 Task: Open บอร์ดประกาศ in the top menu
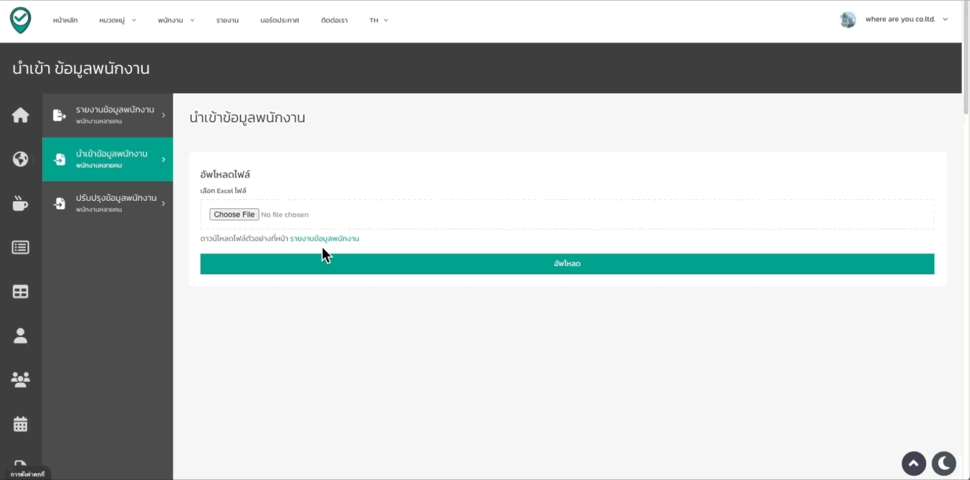[x=279, y=20]
